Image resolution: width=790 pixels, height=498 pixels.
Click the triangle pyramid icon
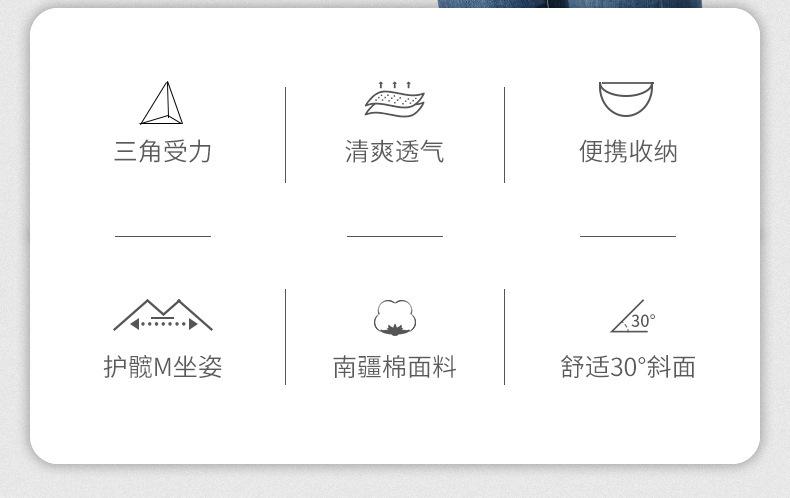click(x=162, y=103)
